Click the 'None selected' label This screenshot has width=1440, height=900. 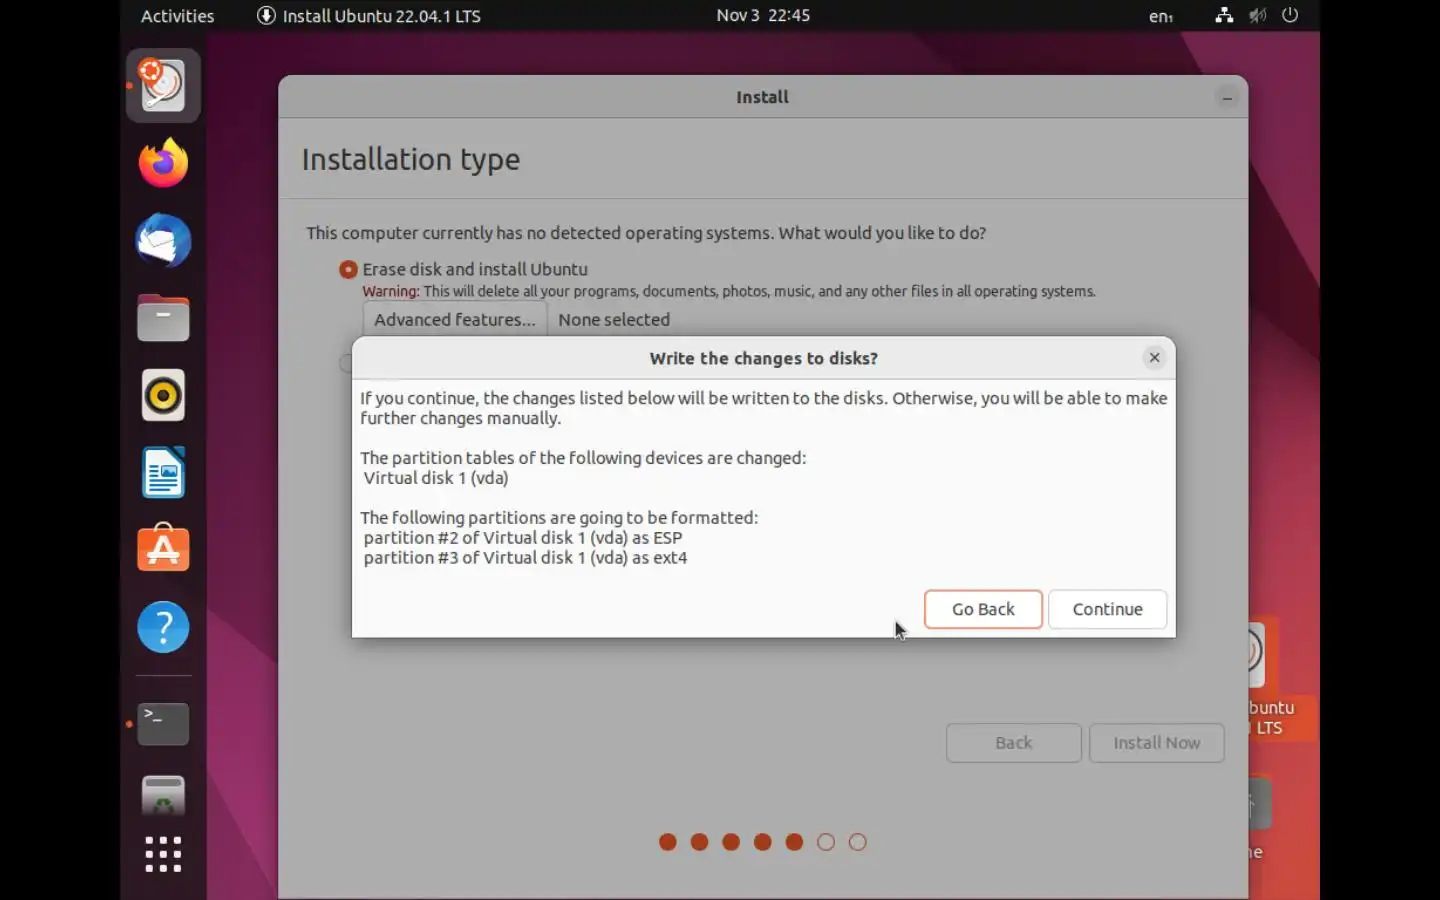tap(614, 320)
